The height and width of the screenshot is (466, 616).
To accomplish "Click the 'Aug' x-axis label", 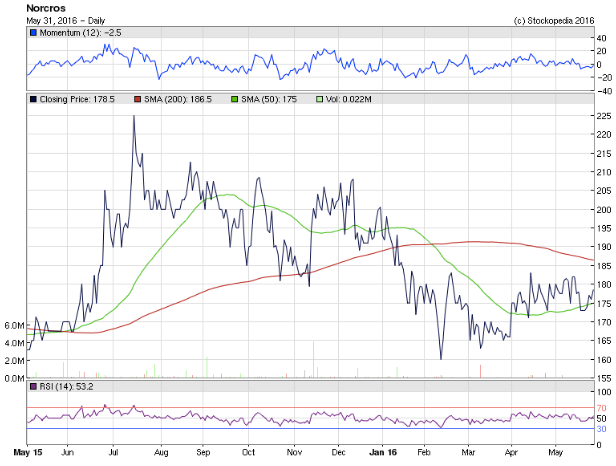I will pos(161,452).
